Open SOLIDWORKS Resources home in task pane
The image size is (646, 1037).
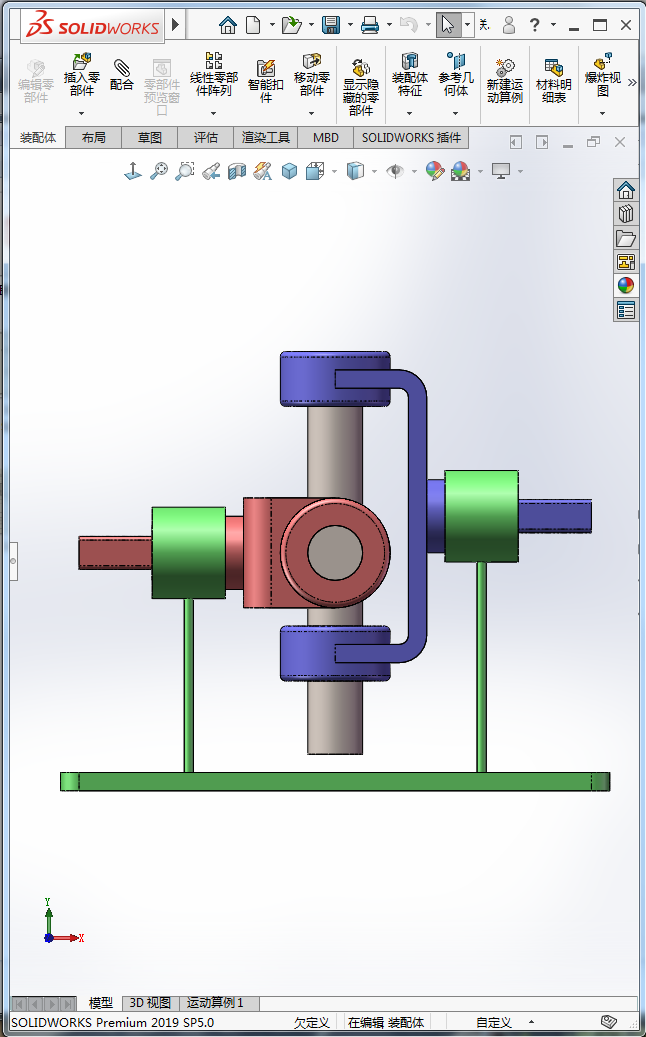click(626, 190)
